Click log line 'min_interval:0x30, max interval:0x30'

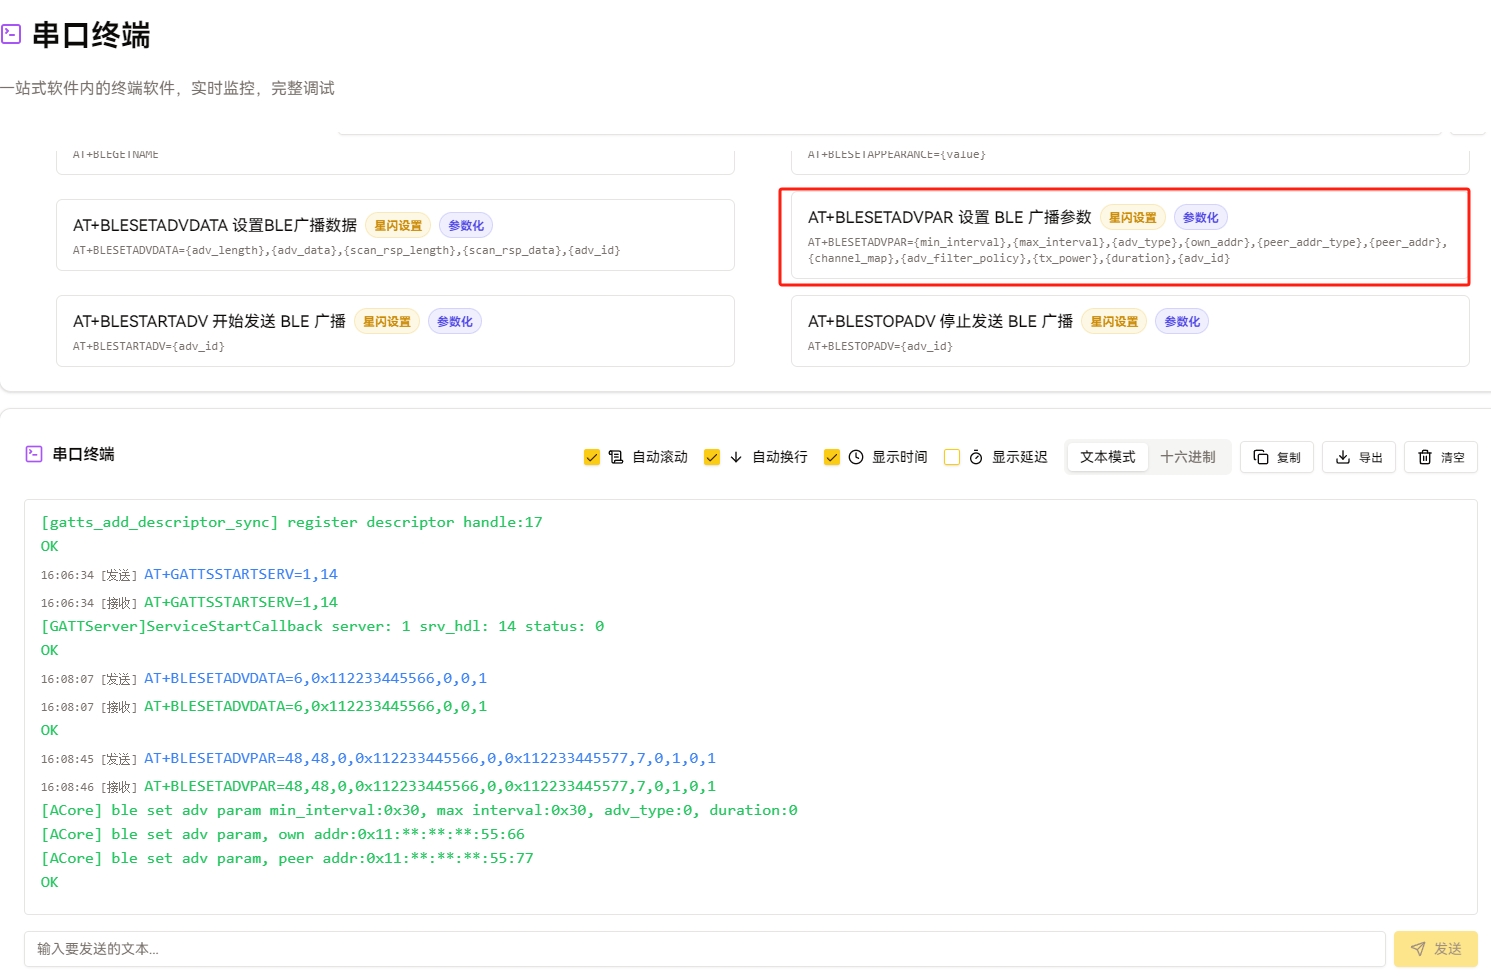[x=419, y=810]
